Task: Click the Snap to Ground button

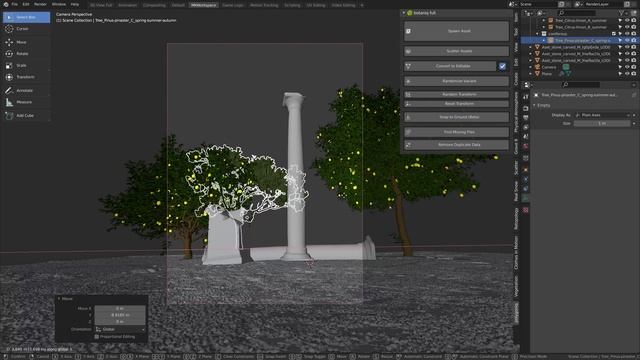Action: 456,117
